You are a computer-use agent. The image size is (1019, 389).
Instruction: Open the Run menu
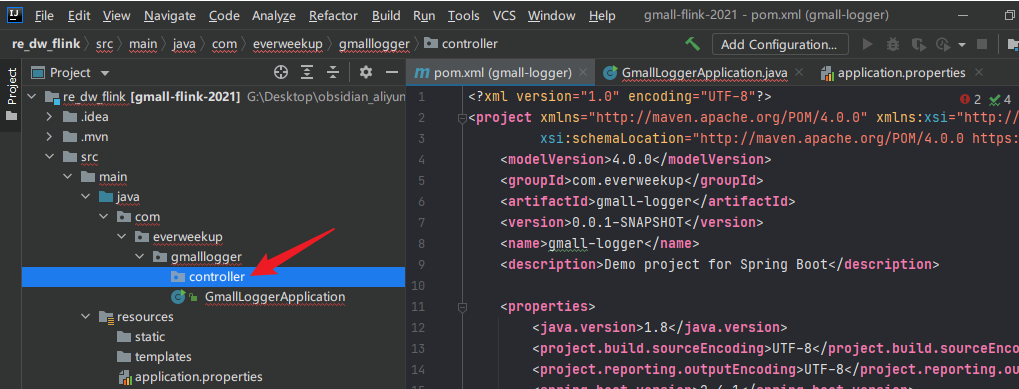click(x=424, y=16)
